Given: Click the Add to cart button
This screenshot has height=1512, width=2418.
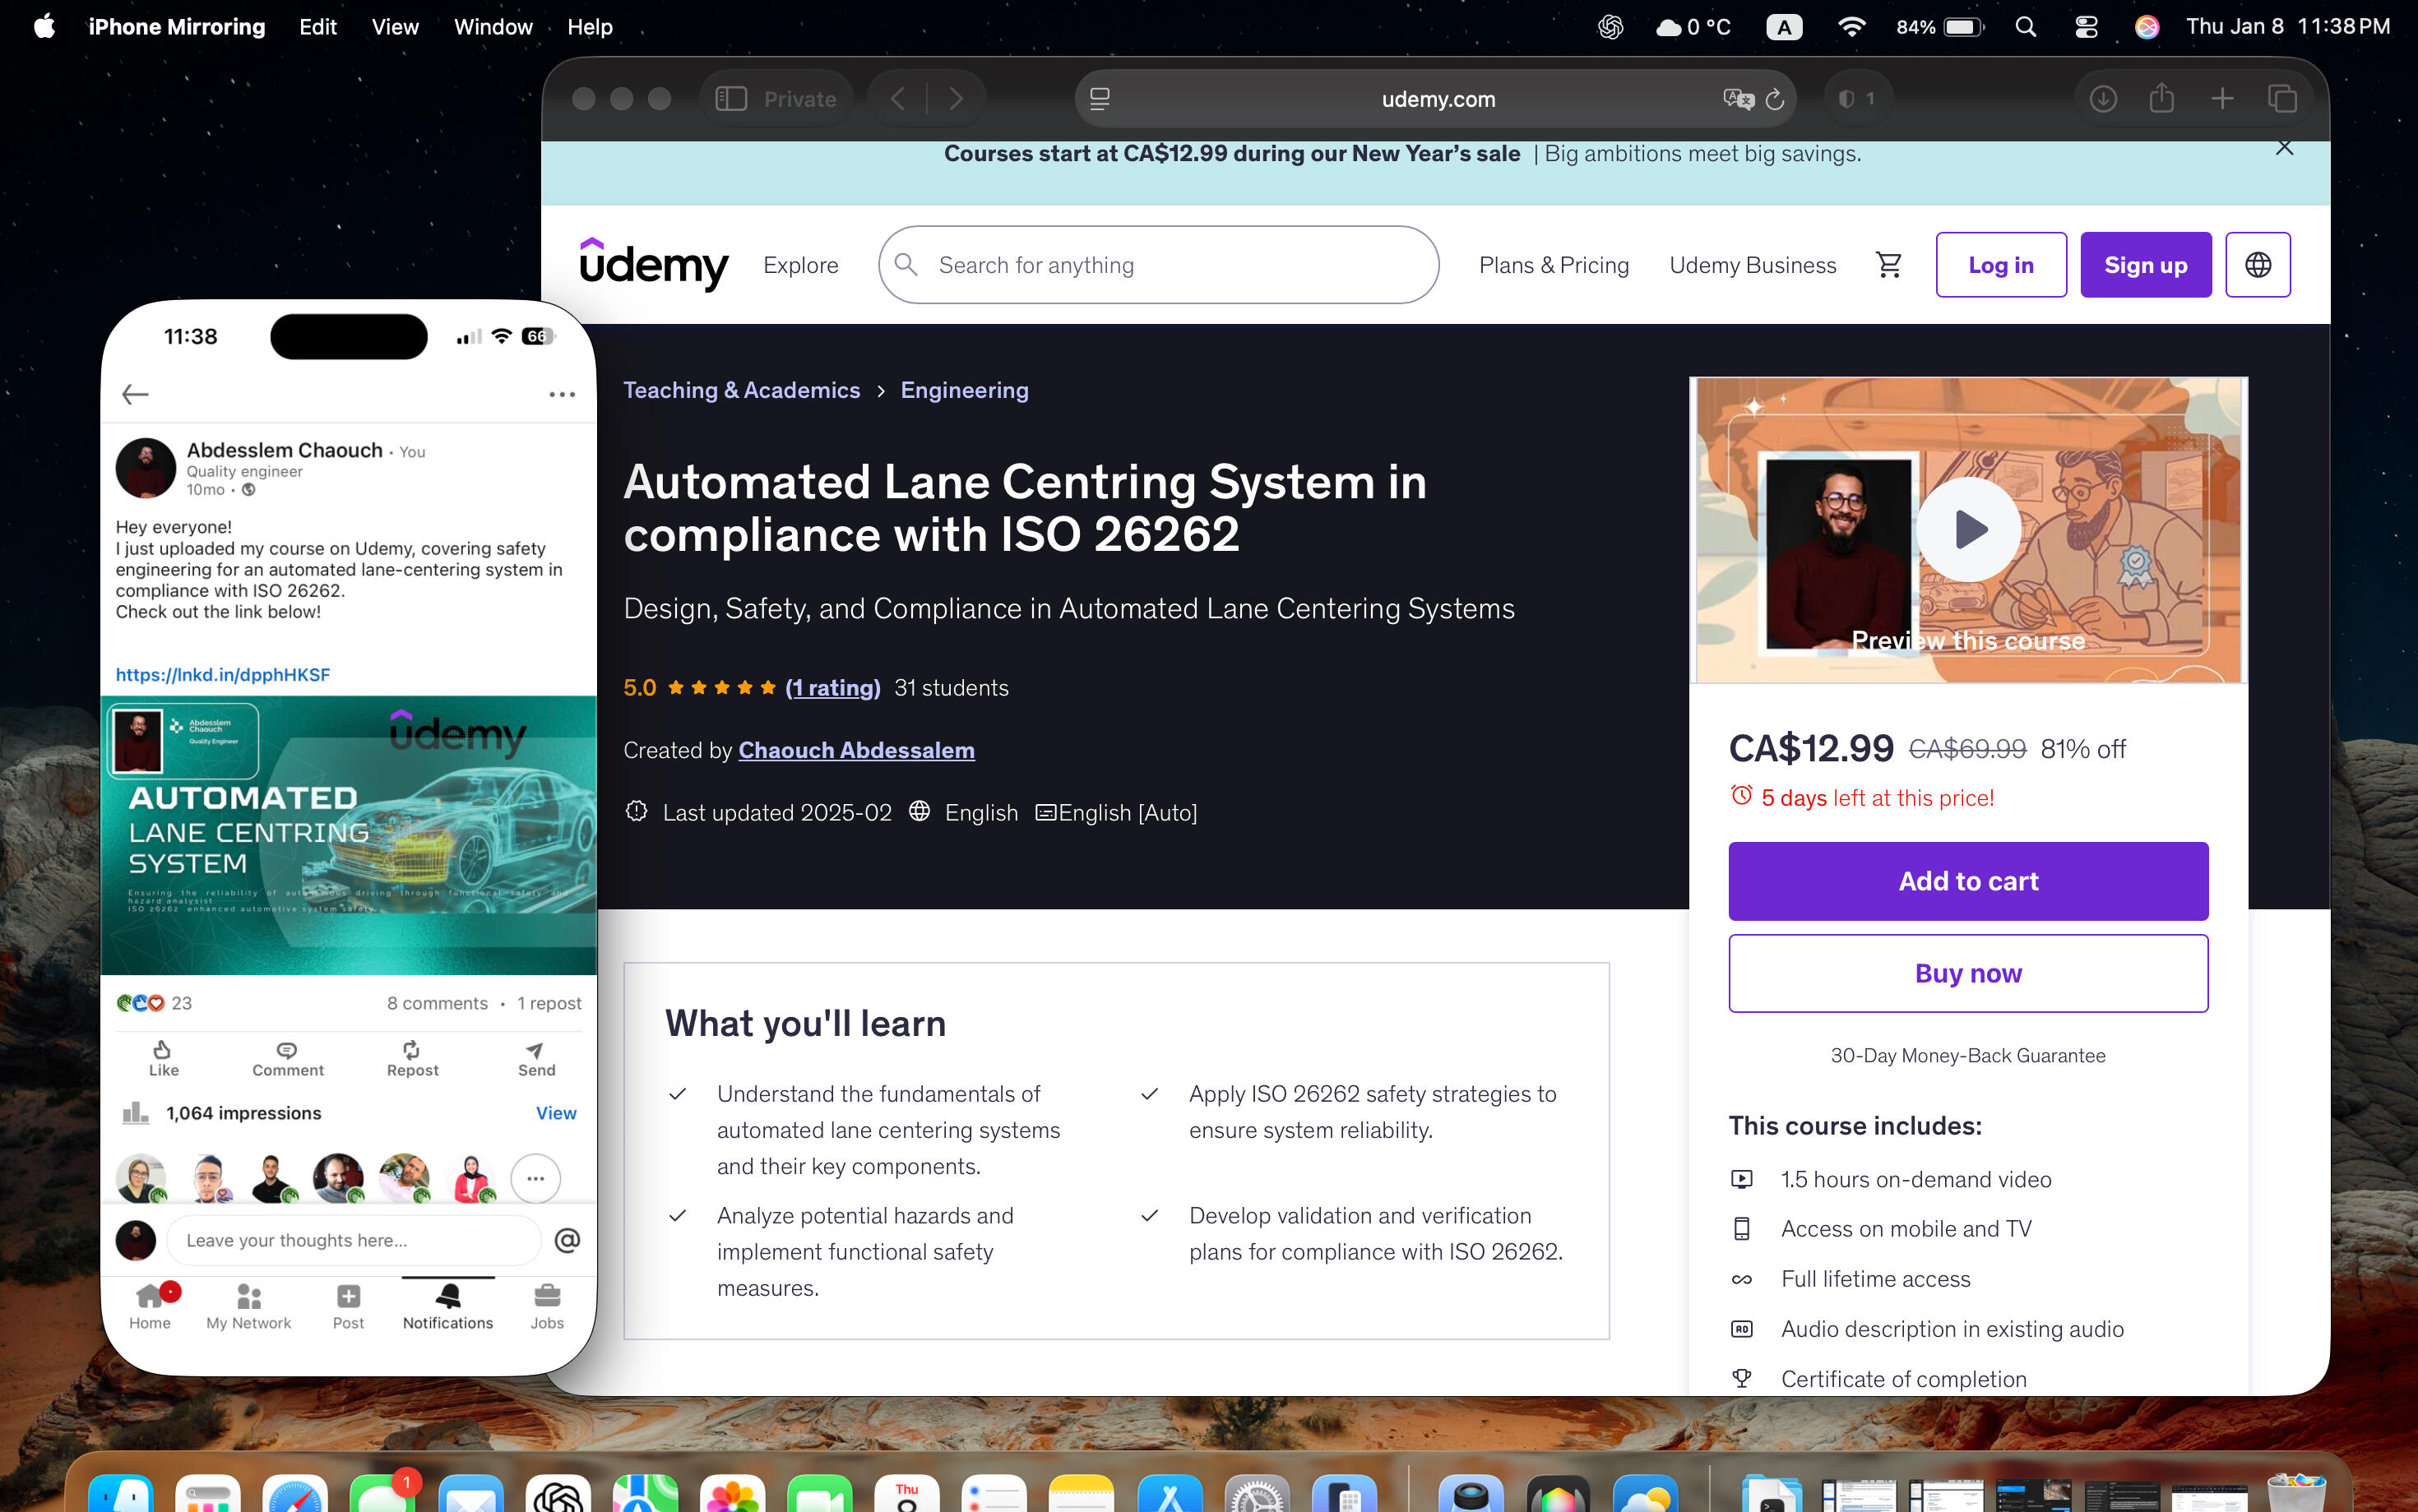Looking at the screenshot, I should click(1967, 881).
